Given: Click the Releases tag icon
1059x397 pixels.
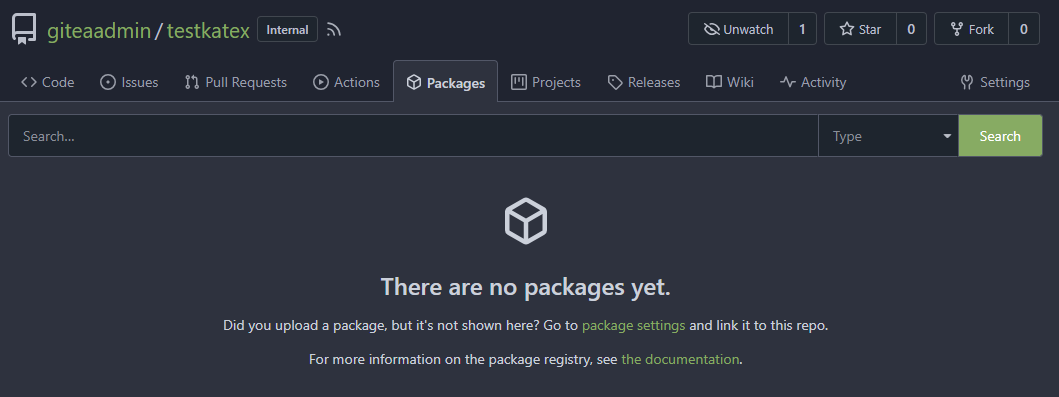Looking at the screenshot, I should pyautogui.click(x=615, y=82).
